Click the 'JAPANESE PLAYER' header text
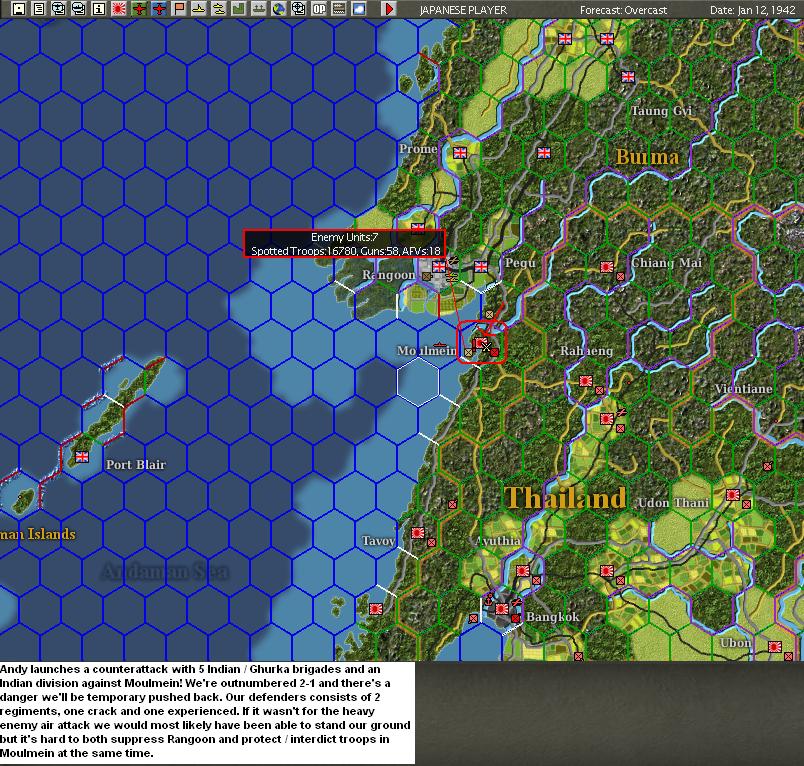The image size is (804, 766). pos(463,10)
